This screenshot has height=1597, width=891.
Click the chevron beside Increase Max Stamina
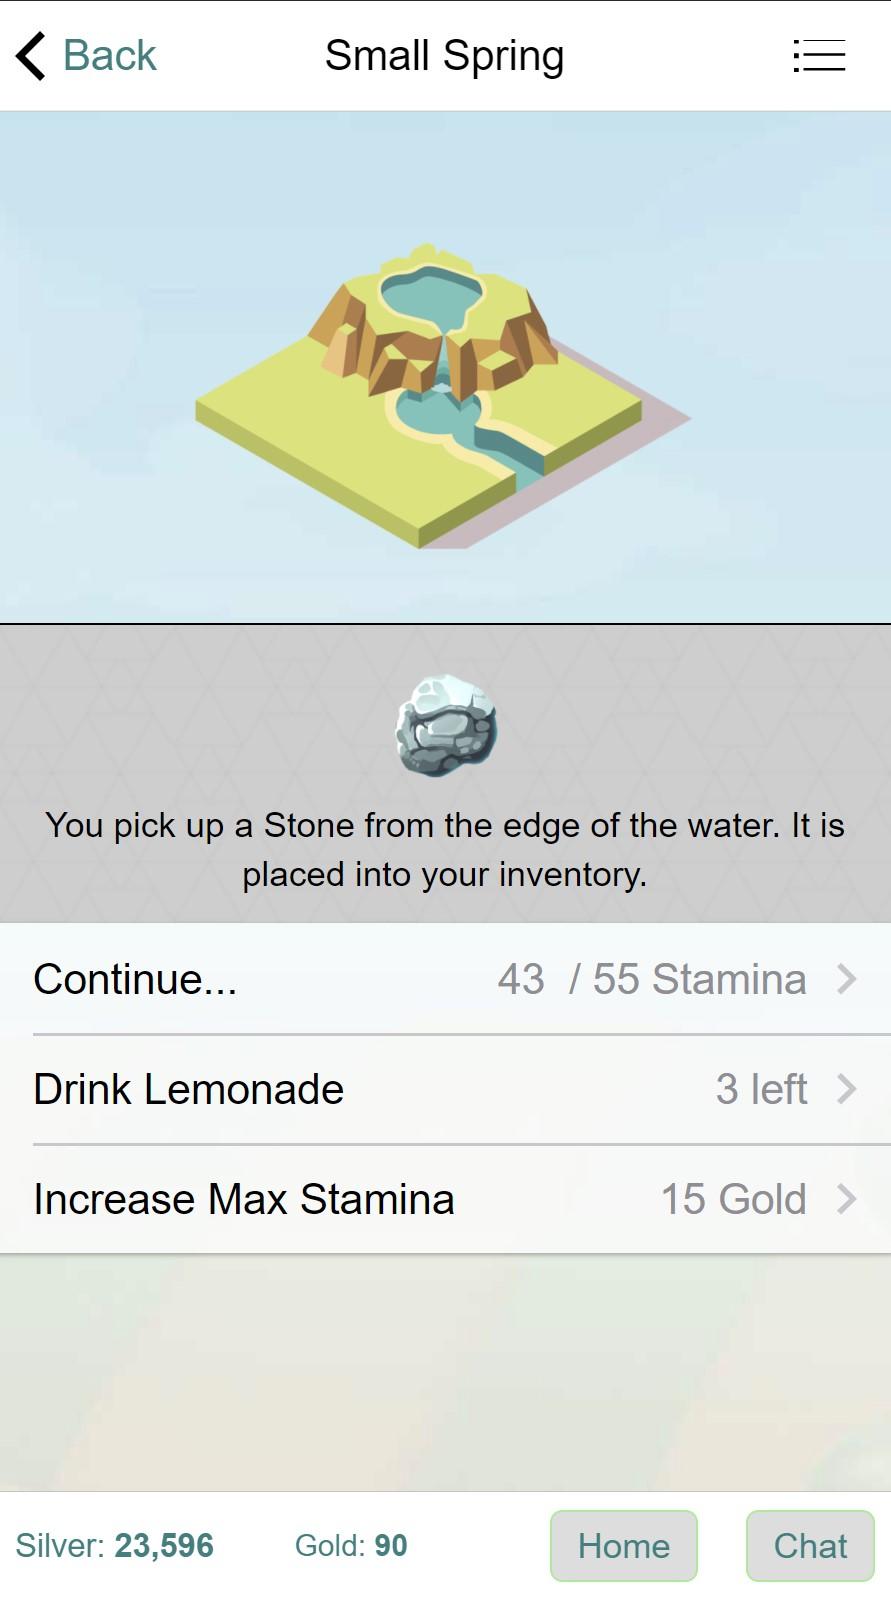coord(846,1199)
